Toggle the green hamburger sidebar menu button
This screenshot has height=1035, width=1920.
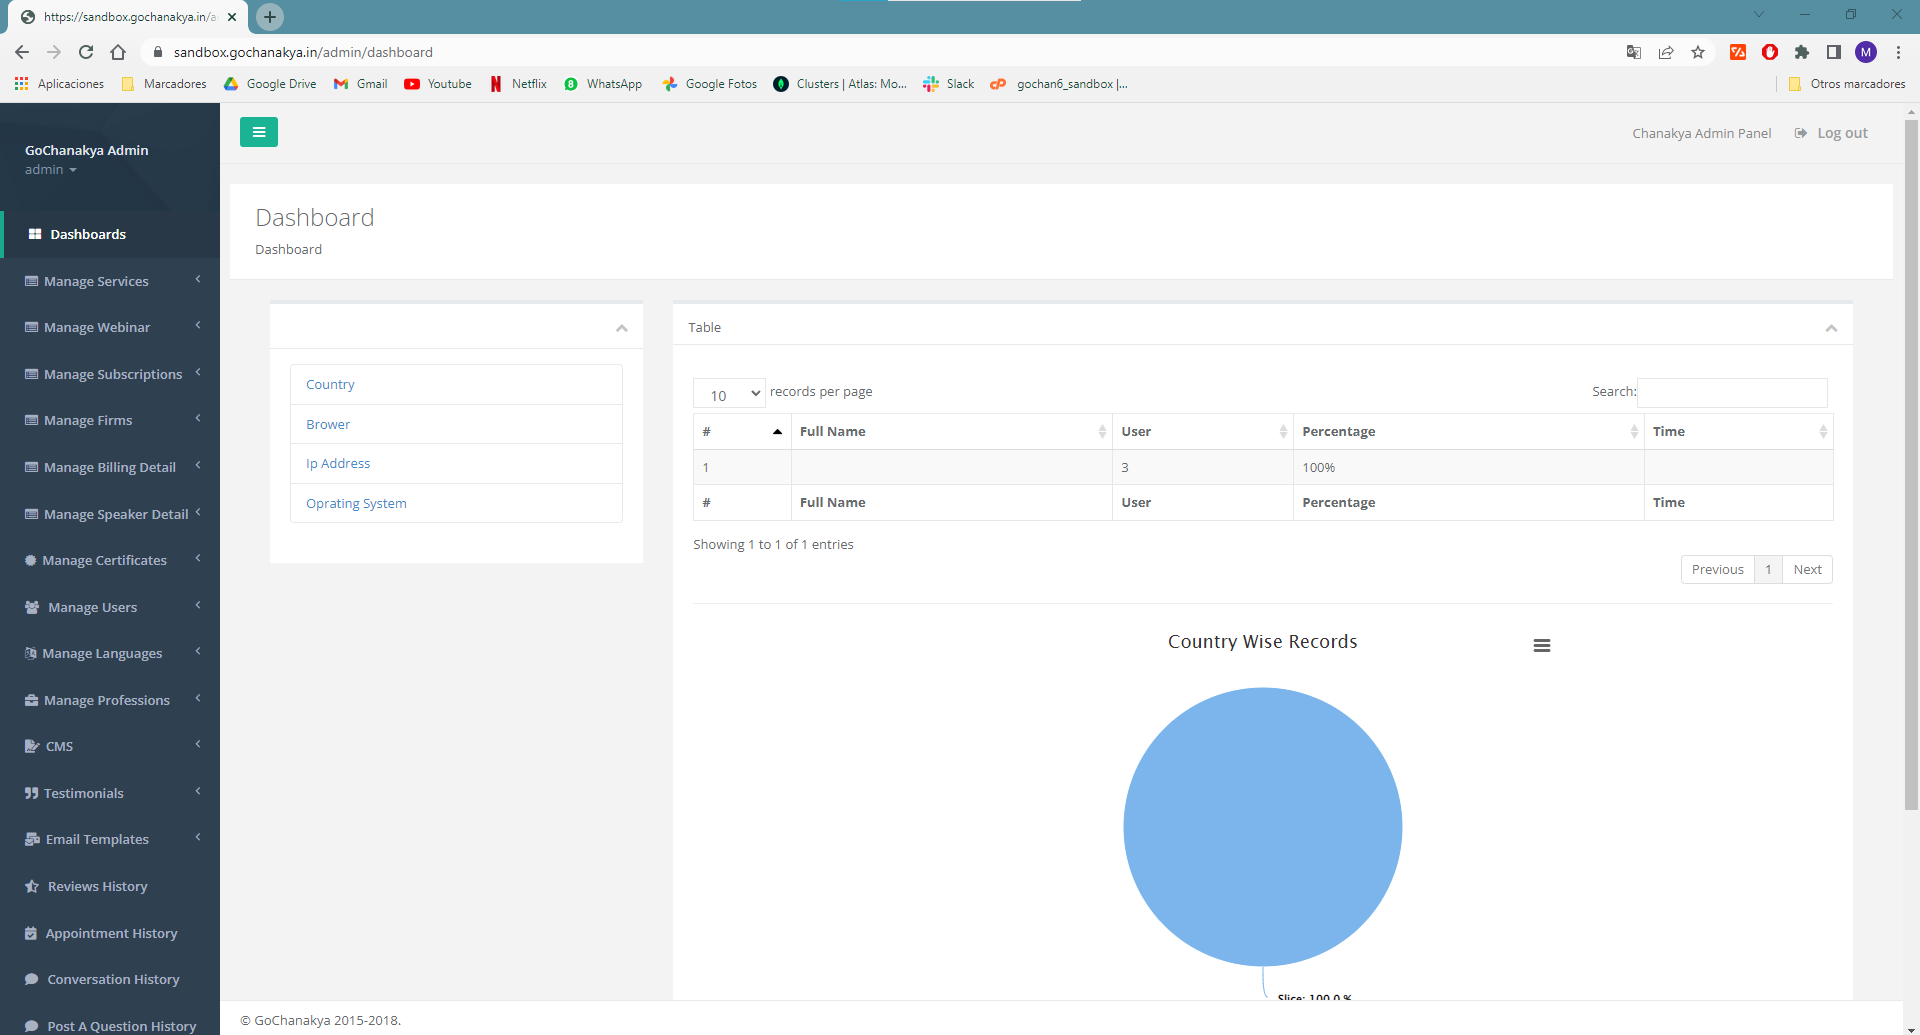click(x=258, y=132)
